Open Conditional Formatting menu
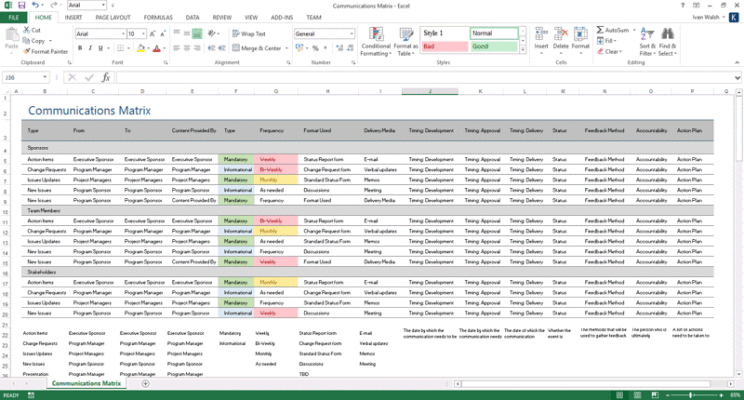 (x=376, y=42)
